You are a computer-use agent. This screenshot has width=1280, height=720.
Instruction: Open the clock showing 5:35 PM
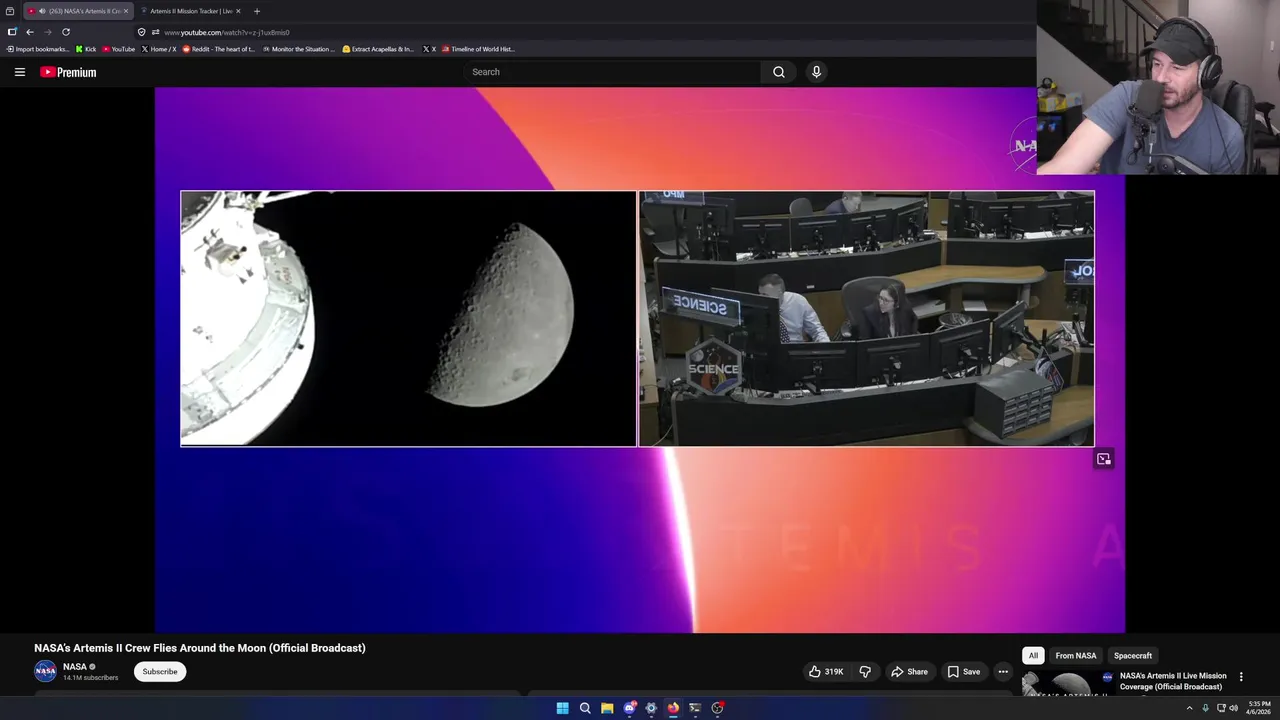(1259, 708)
